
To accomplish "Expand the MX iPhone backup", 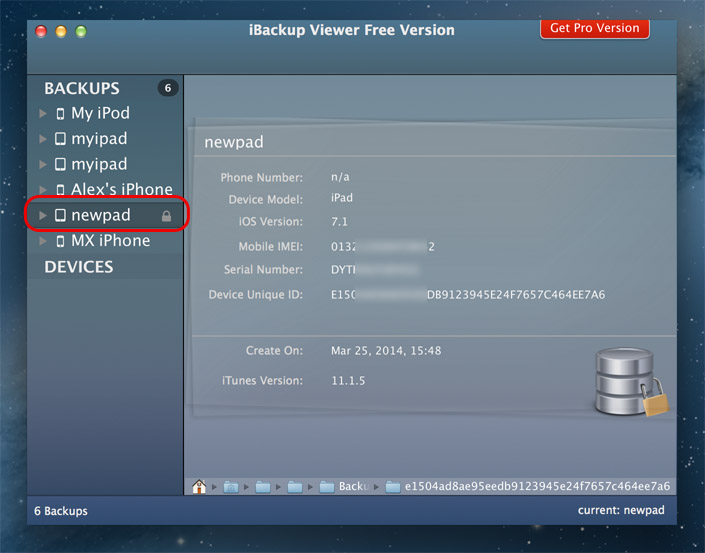I will pos(43,241).
